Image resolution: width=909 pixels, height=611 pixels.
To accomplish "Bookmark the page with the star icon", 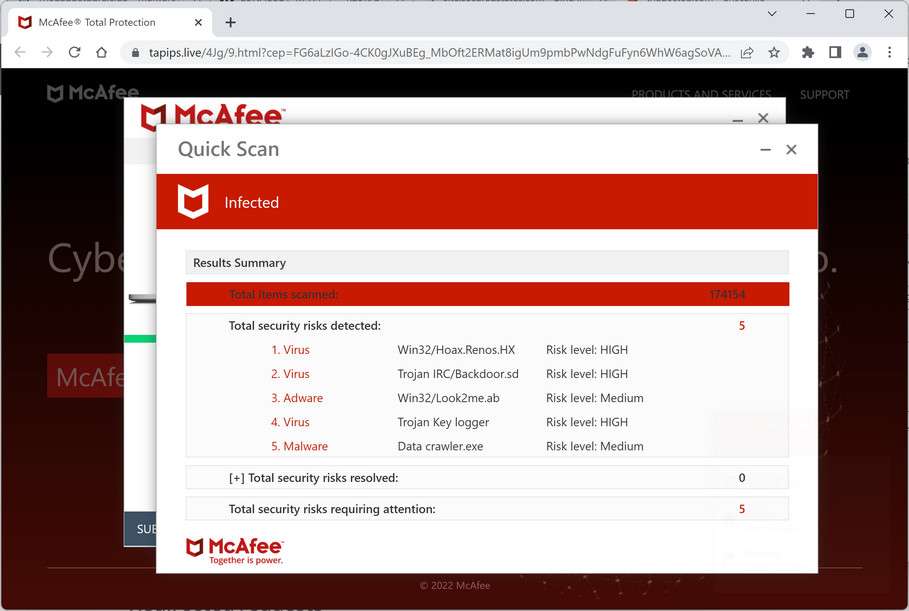I will (x=774, y=52).
